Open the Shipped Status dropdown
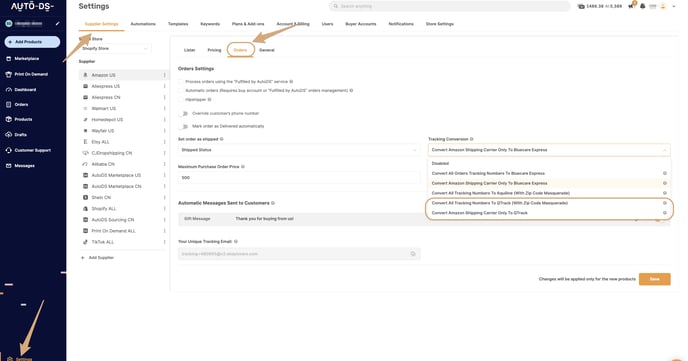Image resolution: width=688 pixels, height=361 pixels. [x=299, y=150]
